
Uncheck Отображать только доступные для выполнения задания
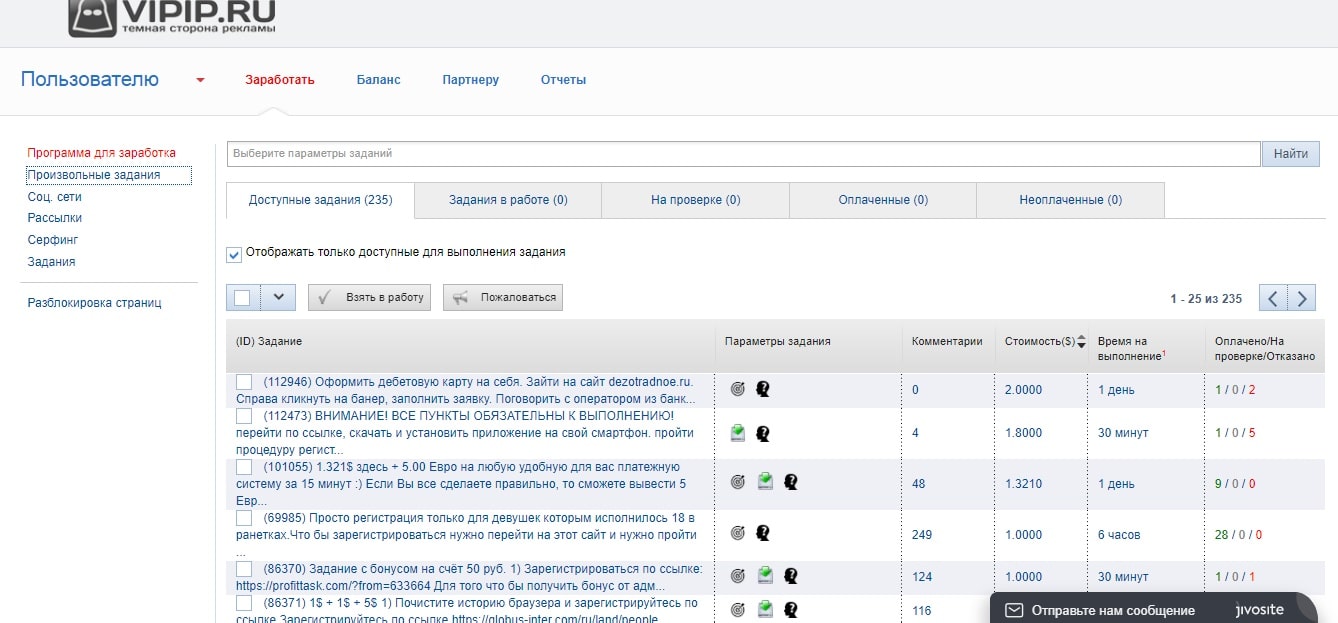click(x=233, y=254)
